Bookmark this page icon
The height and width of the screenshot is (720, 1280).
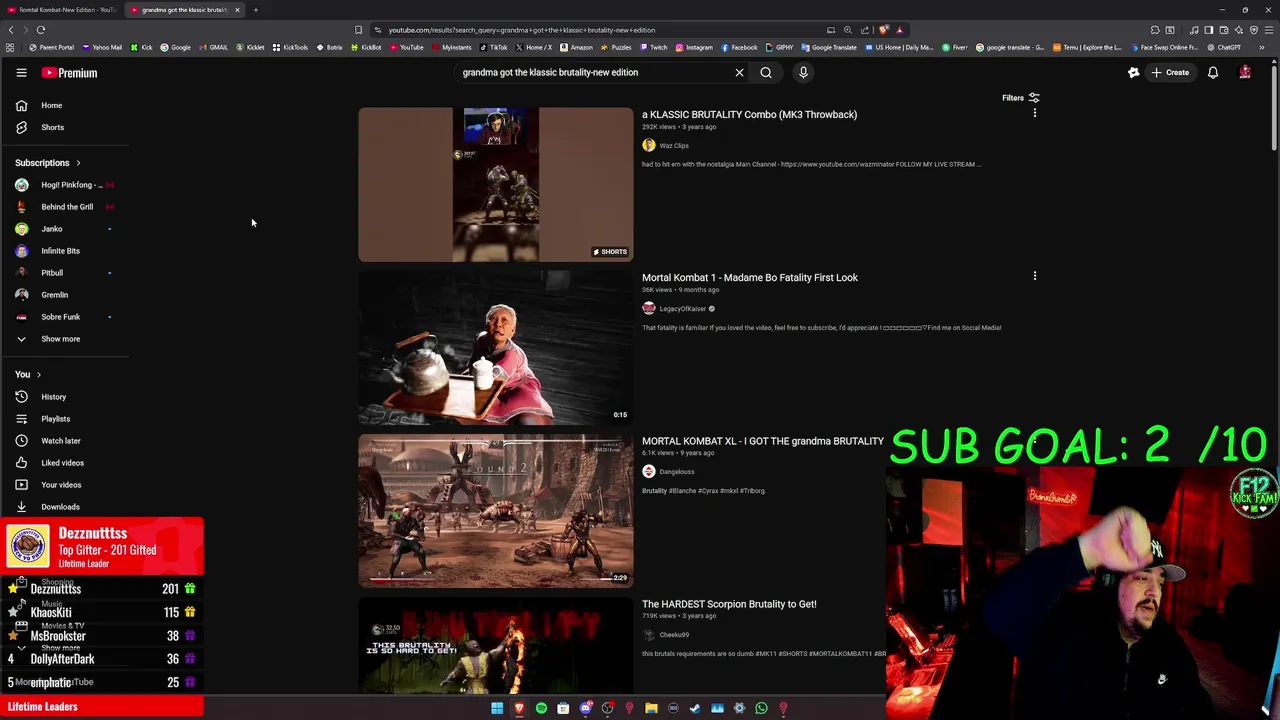tap(358, 30)
